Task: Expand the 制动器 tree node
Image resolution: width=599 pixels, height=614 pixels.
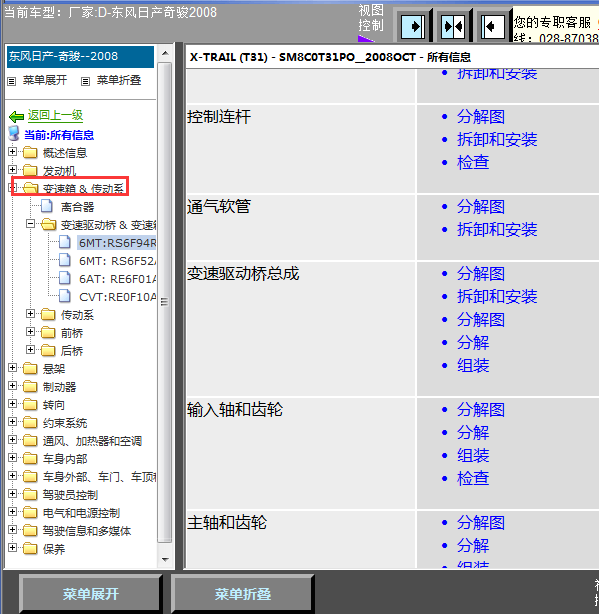Action: click(12, 386)
